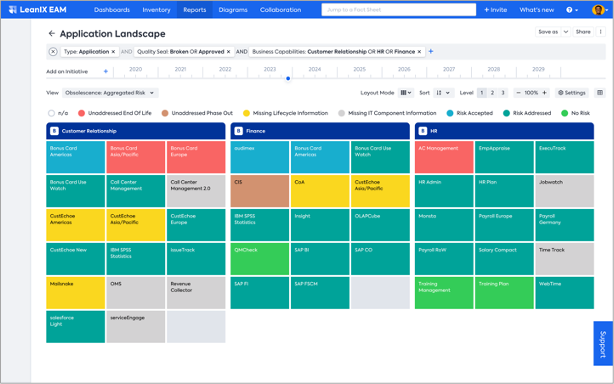Open the Layout Mode dropdown
The image size is (614, 384).
click(x=406, y=93)
